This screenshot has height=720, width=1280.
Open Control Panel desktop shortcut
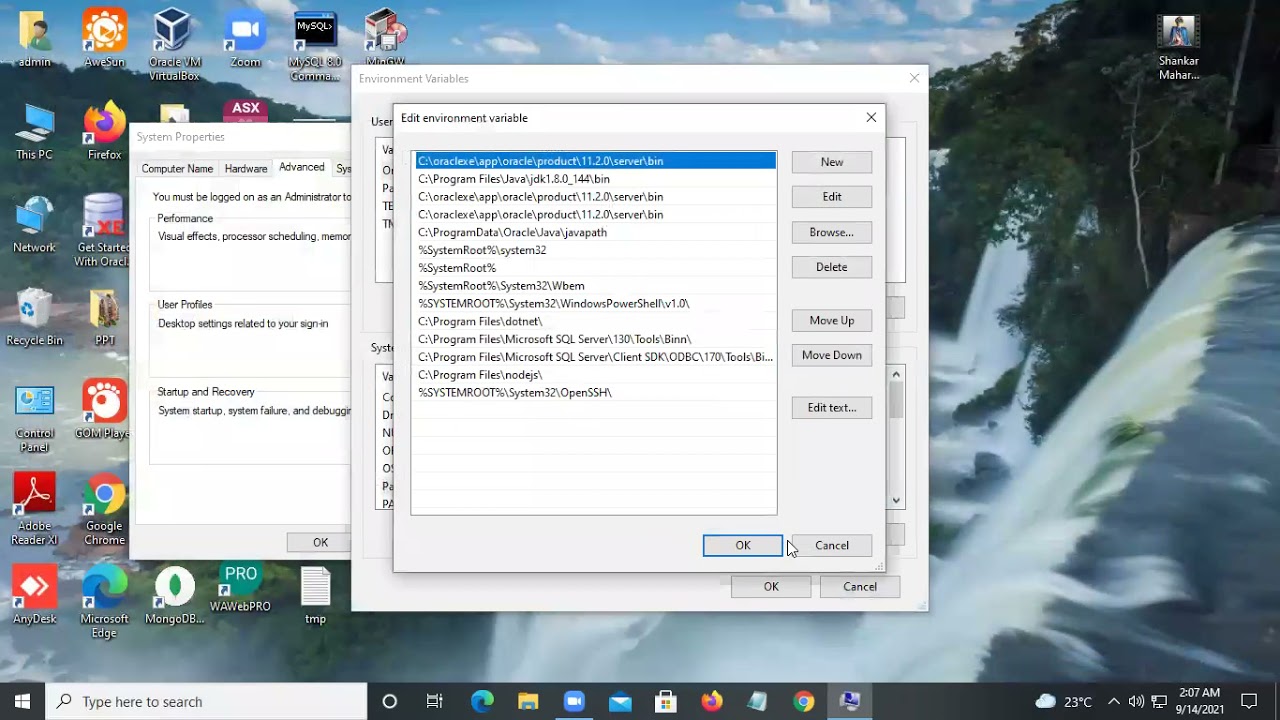(34, 418)
